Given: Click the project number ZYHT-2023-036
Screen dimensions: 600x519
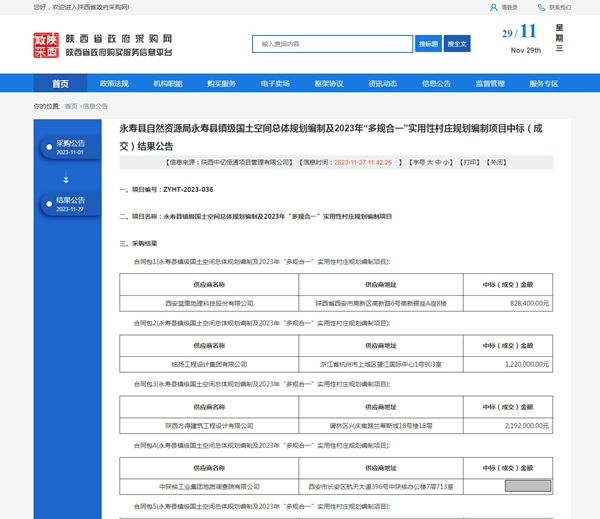Looking at the screenshot, I should 188,189.
